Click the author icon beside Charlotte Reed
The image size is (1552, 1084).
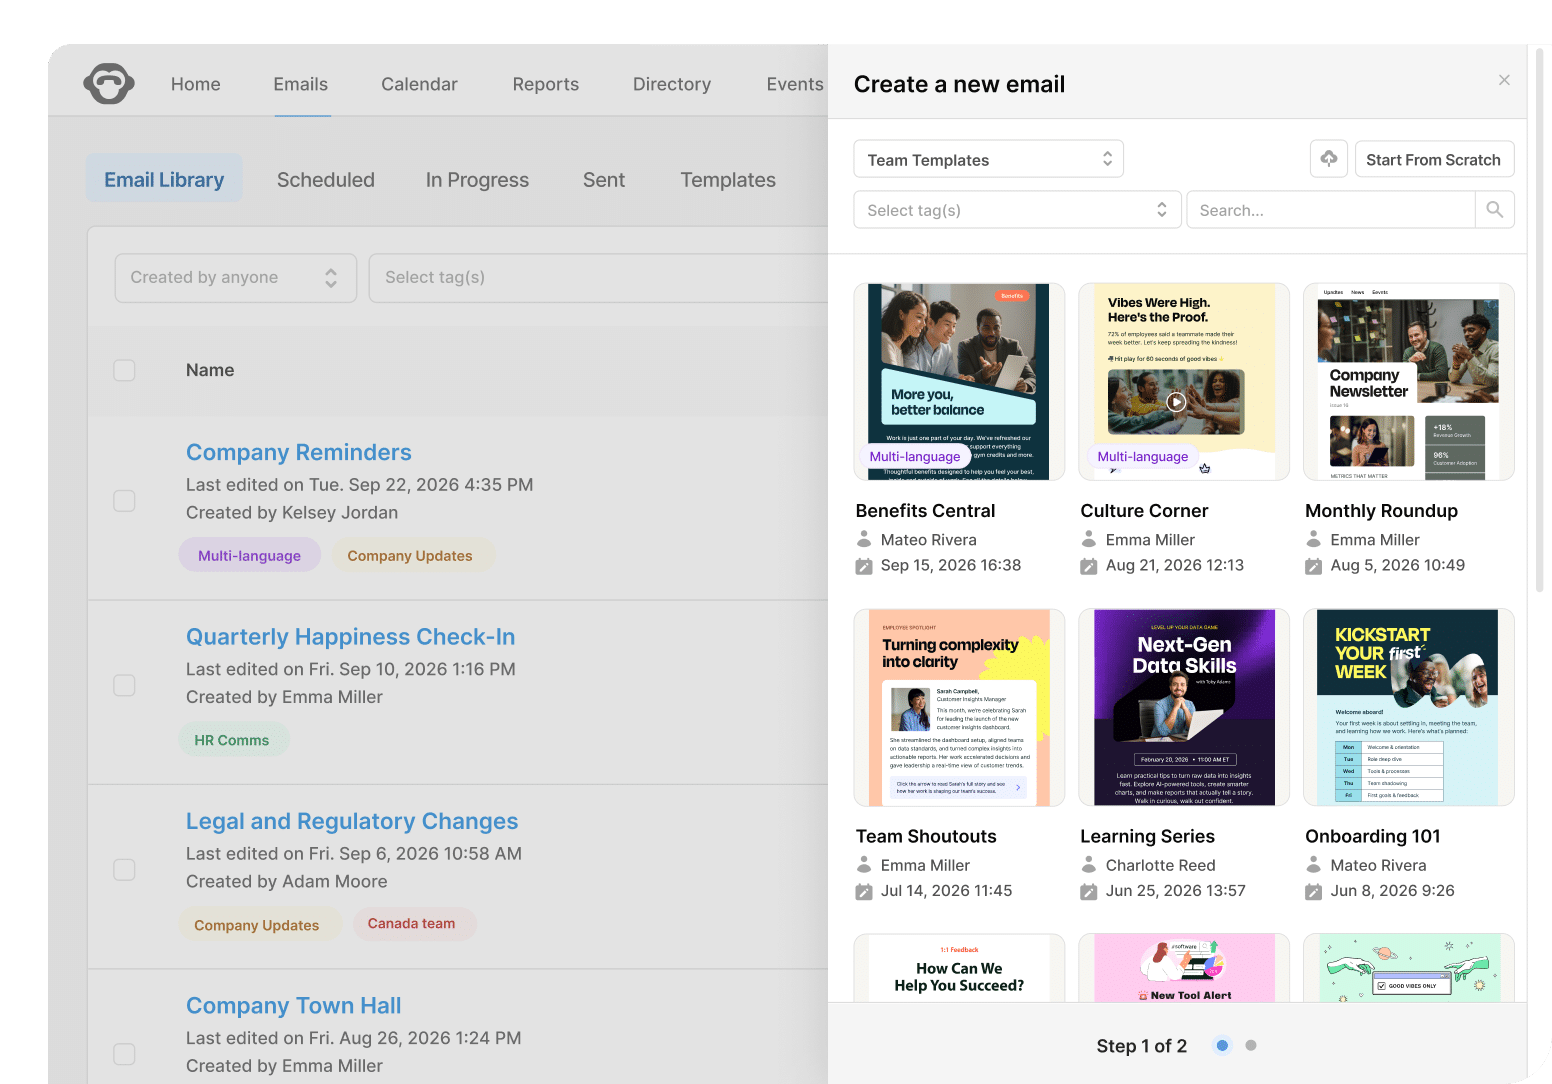pyautogui.click(x=1089, y=865)
